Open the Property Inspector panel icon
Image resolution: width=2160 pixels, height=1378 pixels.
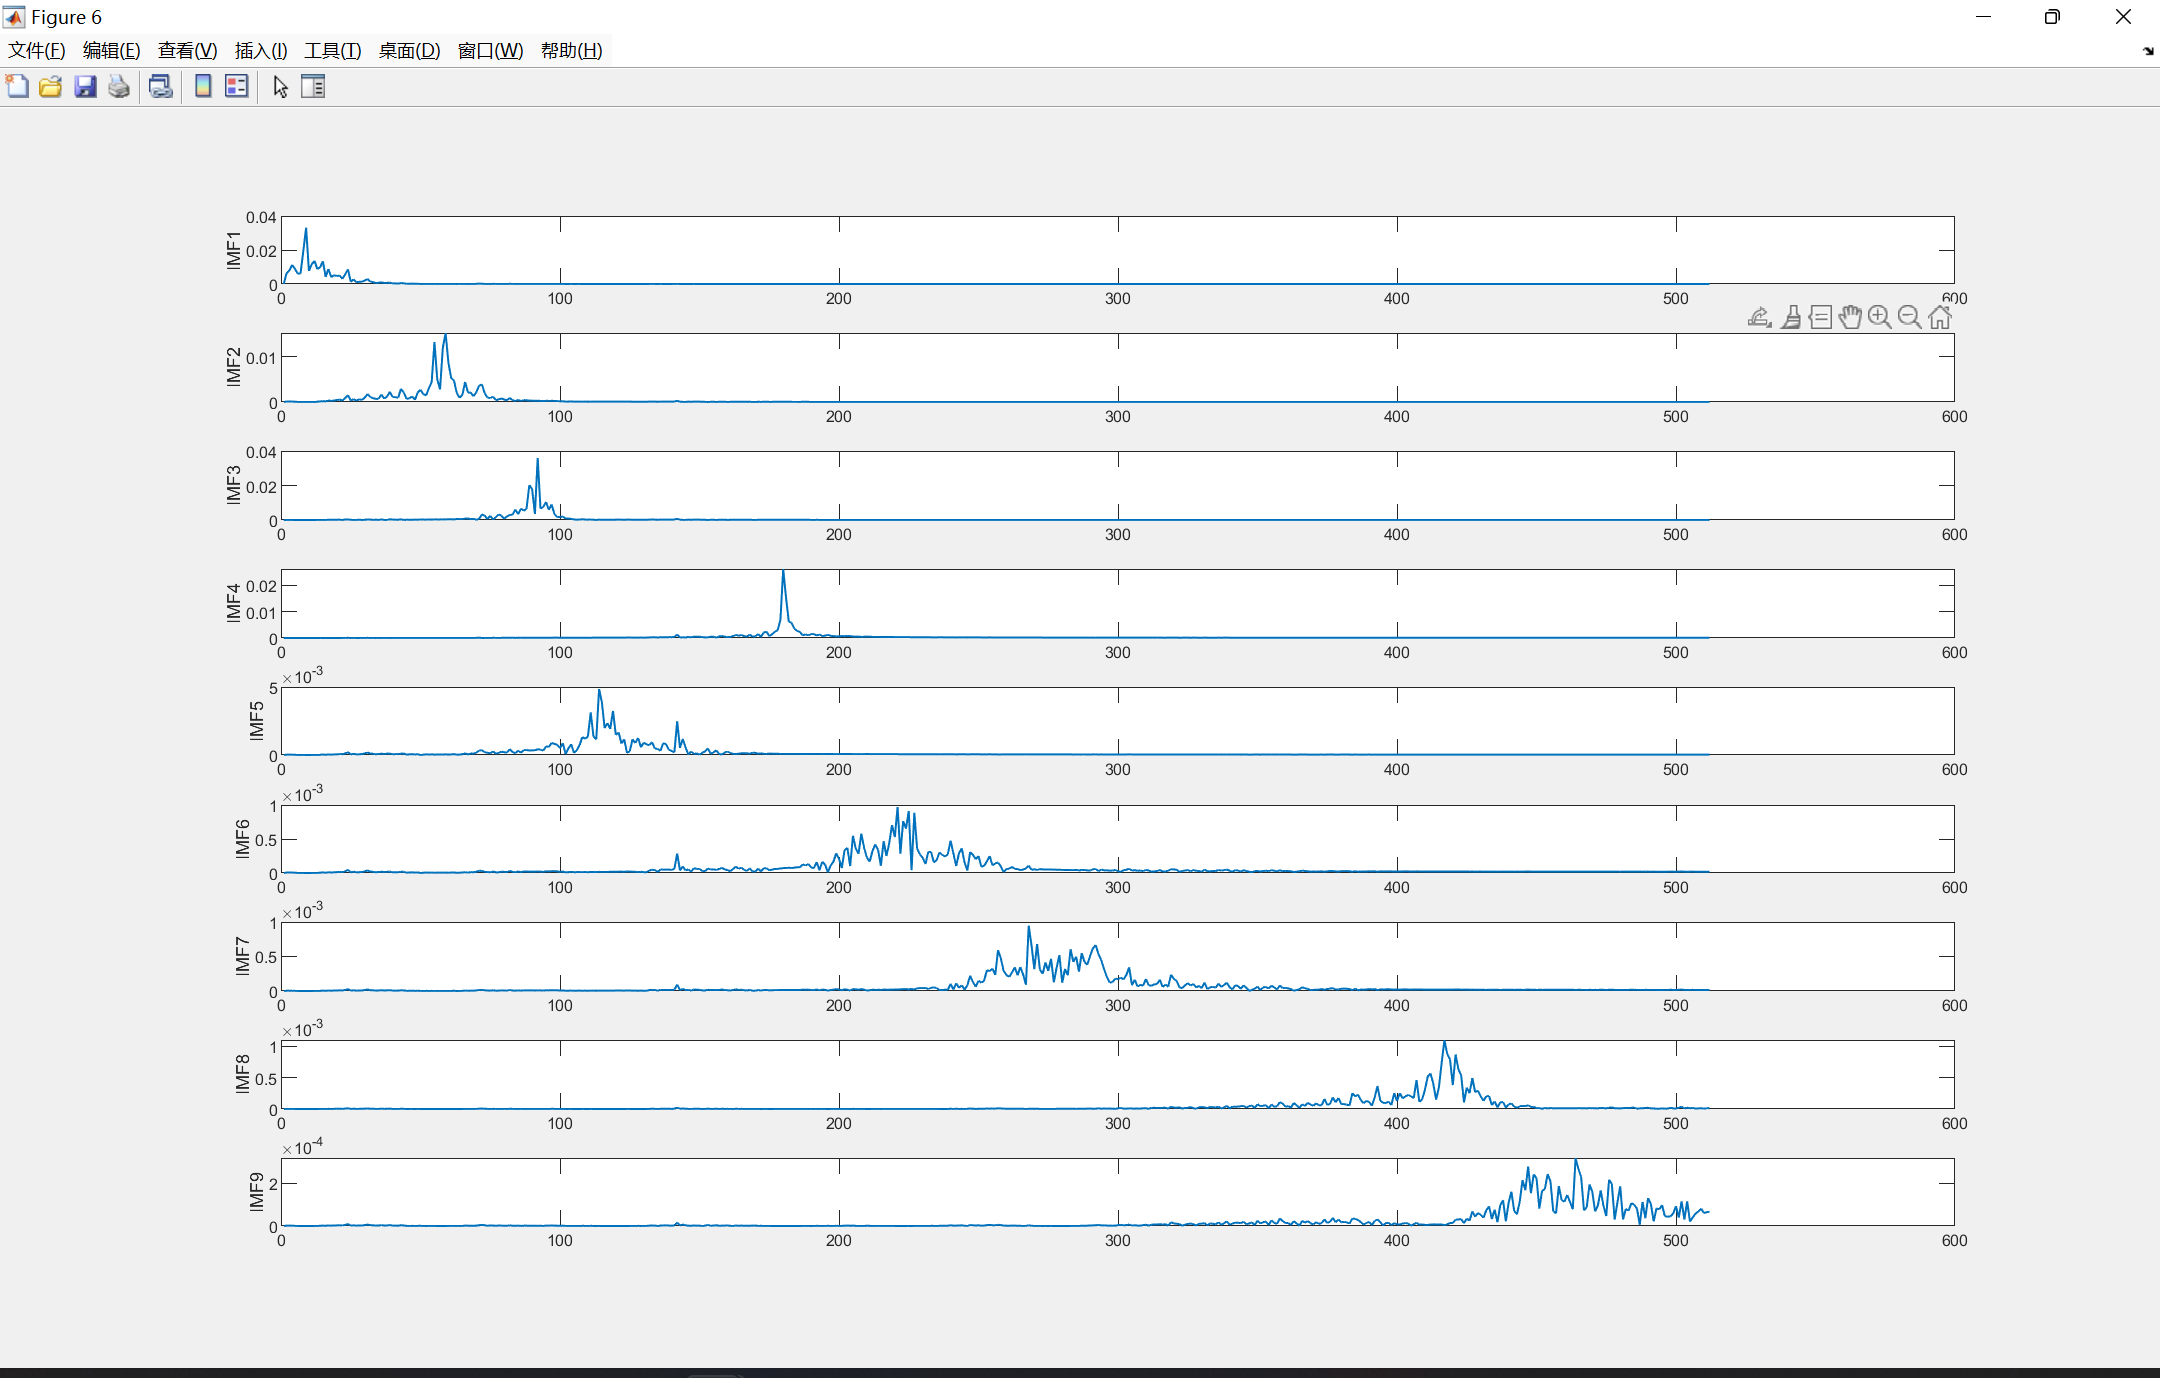pyautogui.click(x=313, y=87)
